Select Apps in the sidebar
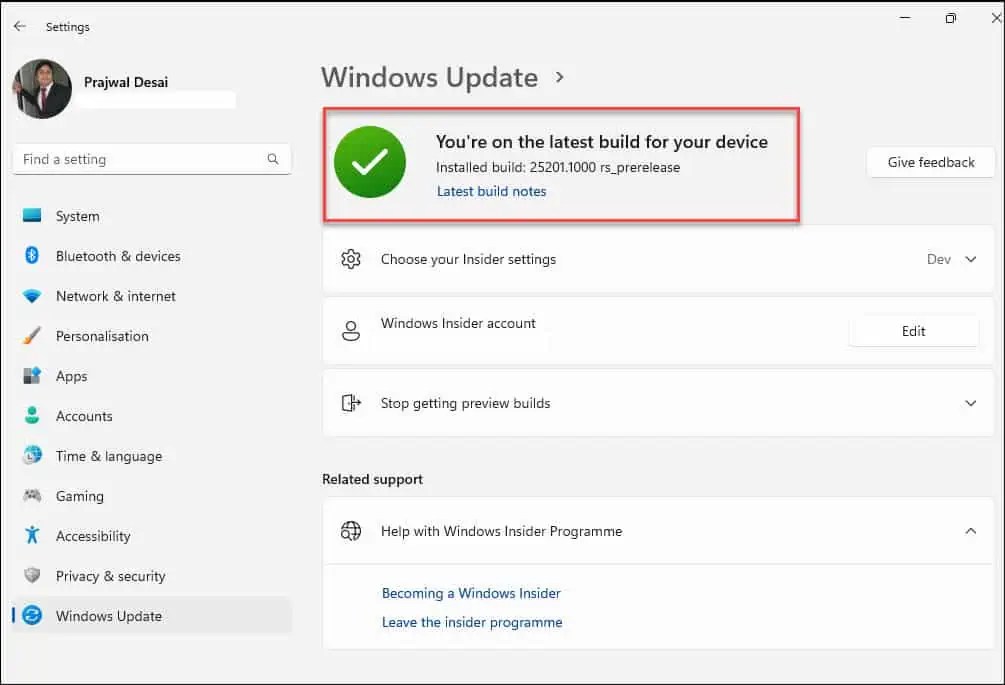Image resolution: width=1005 pixels, height=685 pixels. click(152, 376)
